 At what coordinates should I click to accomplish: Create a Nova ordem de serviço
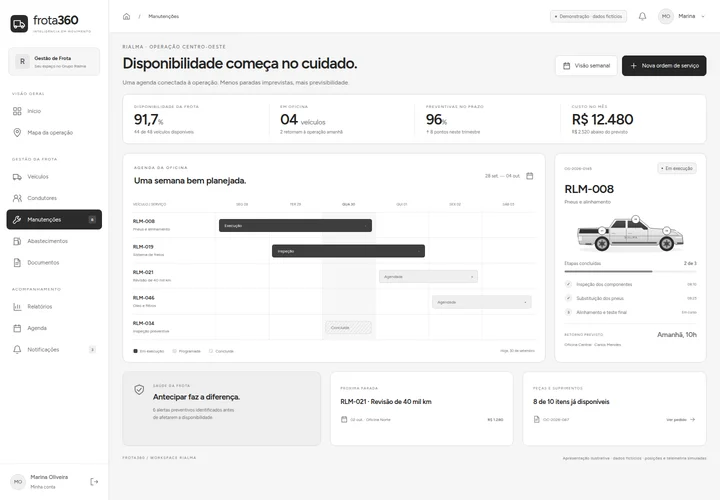point(664,66)
